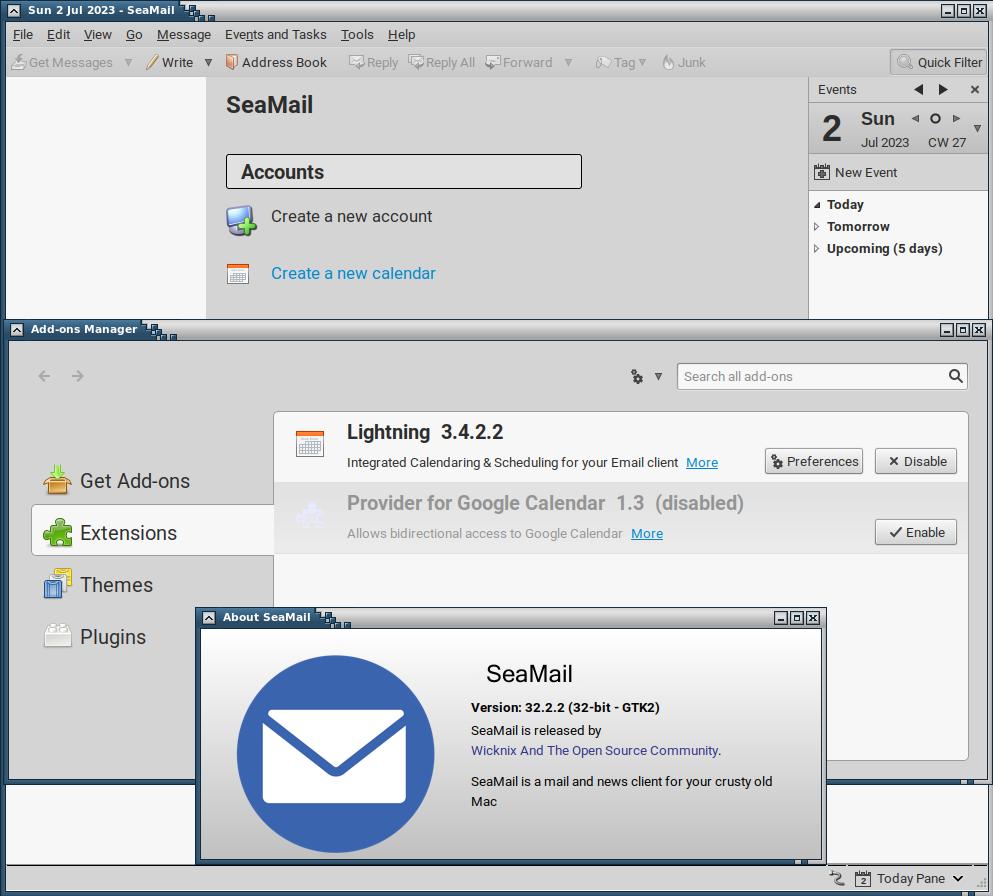Click Provider for Google Calendar puzzle icon
Image resolution: width=993 pixels, height=896 pixels.
(x=310, y=515)
